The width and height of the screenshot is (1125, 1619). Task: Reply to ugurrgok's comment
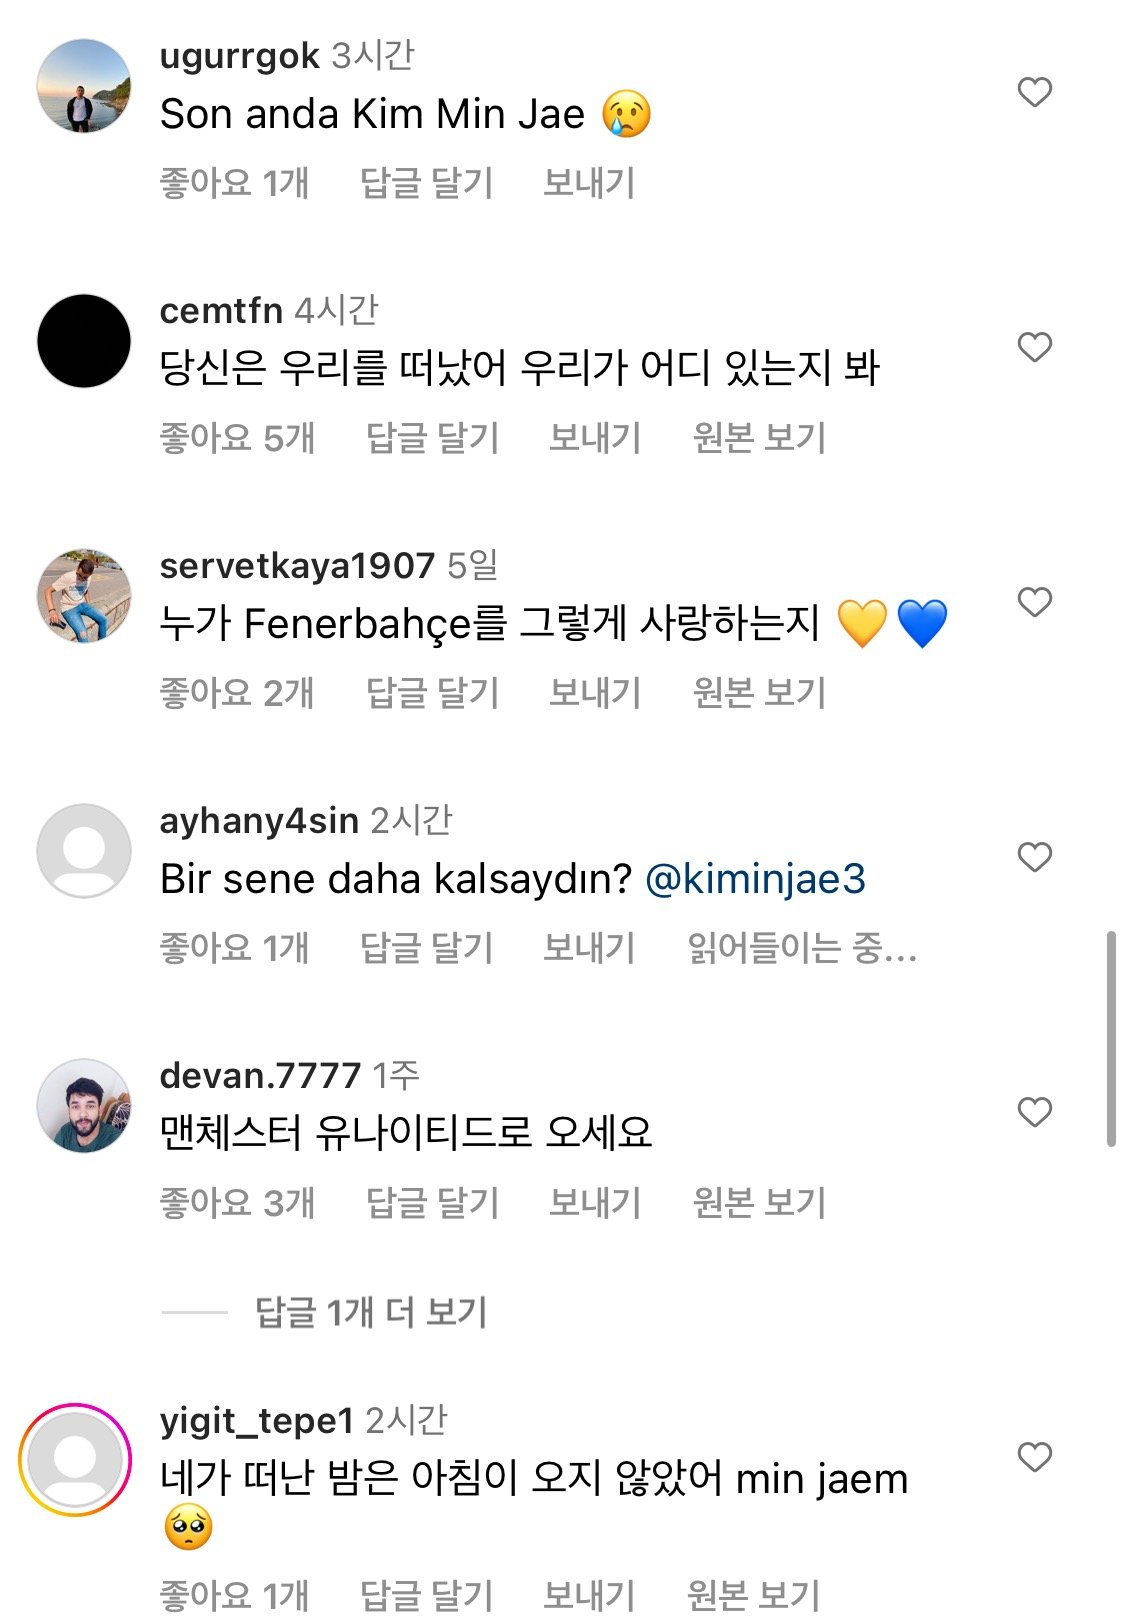click(426, 183)
